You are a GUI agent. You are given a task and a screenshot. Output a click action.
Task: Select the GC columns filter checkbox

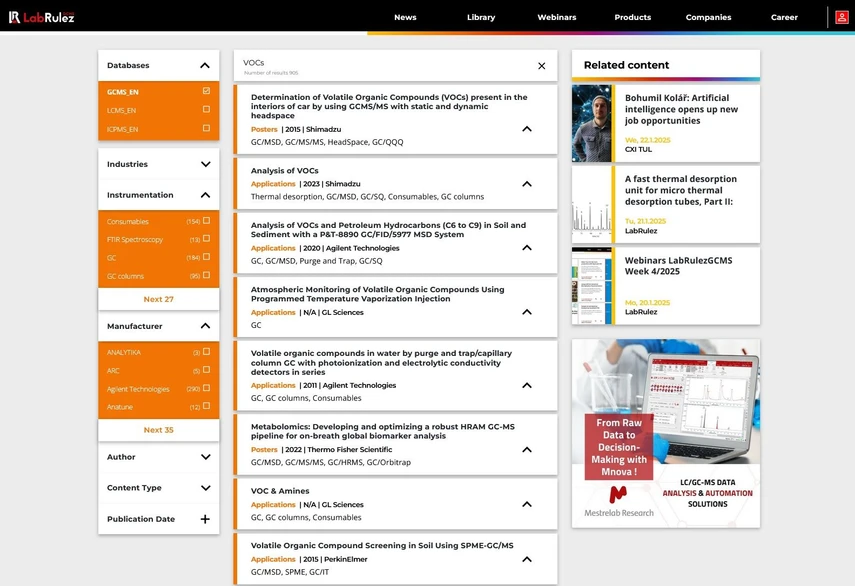coord(206,275)
